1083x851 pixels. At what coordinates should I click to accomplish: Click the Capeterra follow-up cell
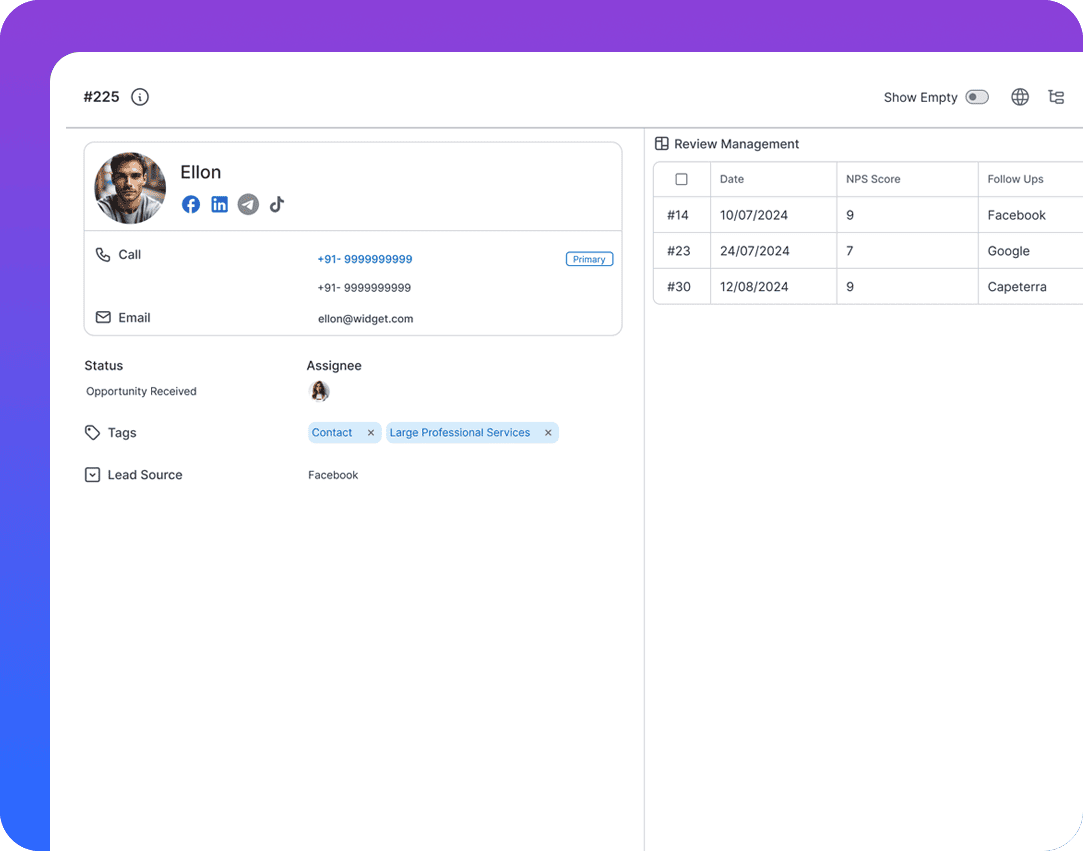(x=1030, y=287)
